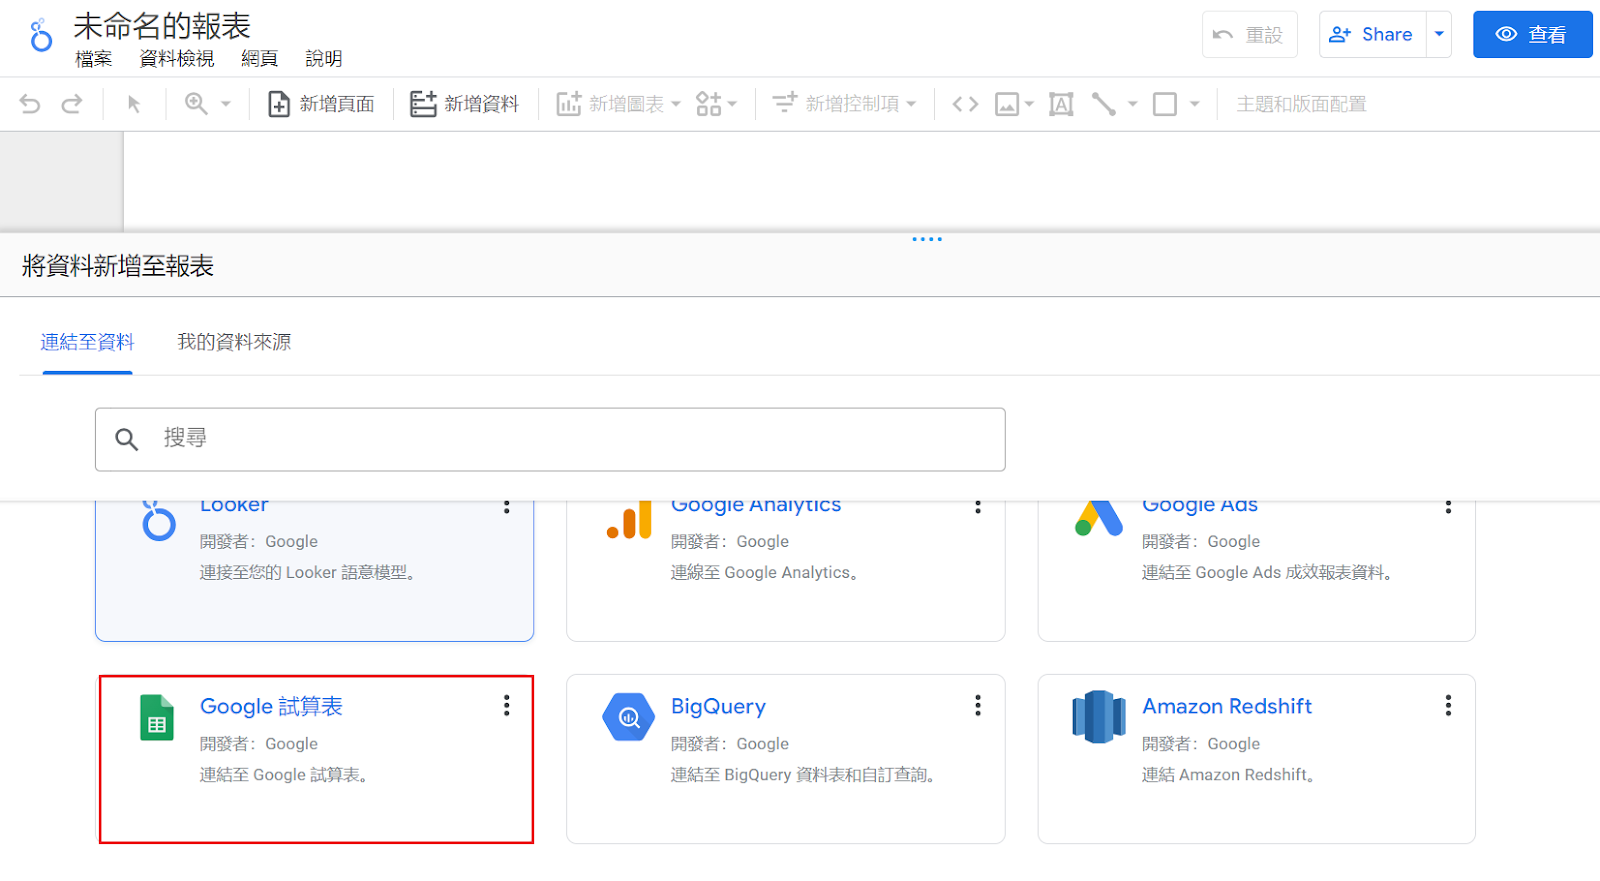Click the Google Analytics connector icon
This screenshot has height=881, width=1600.
(x=629, y=520)
